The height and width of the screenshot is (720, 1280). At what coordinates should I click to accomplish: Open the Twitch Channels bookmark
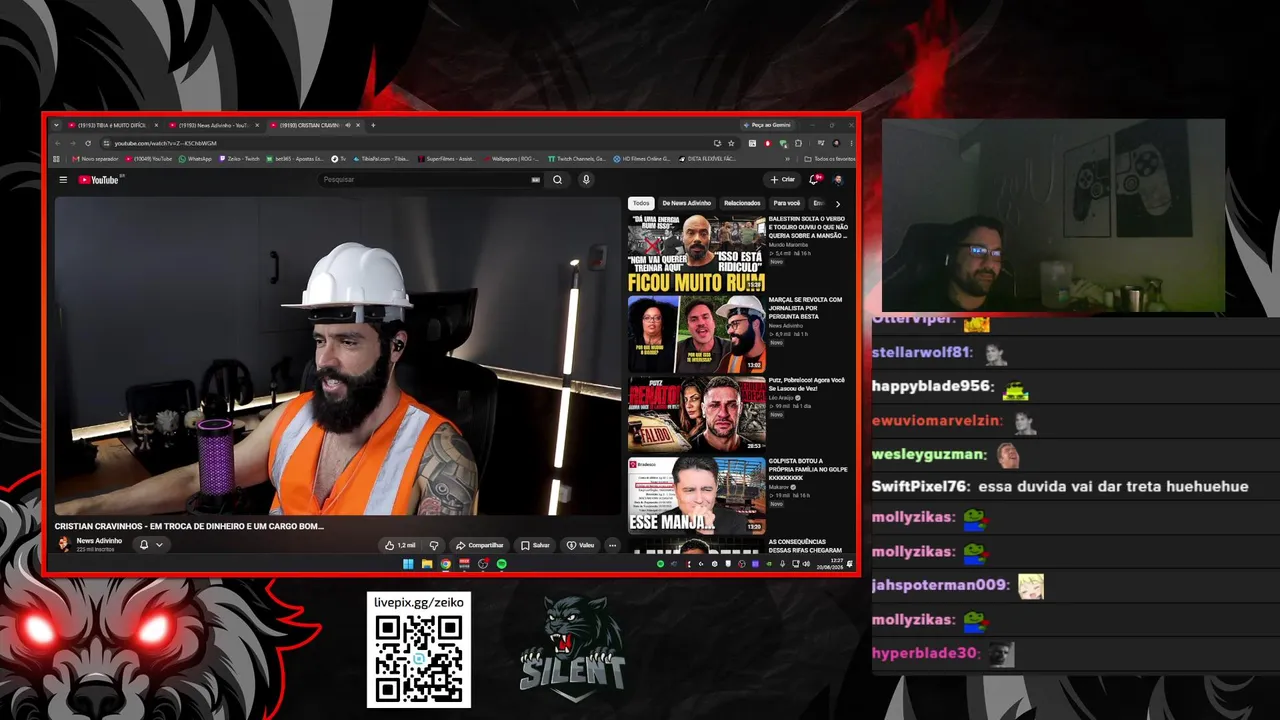click(x=577, y=158)
